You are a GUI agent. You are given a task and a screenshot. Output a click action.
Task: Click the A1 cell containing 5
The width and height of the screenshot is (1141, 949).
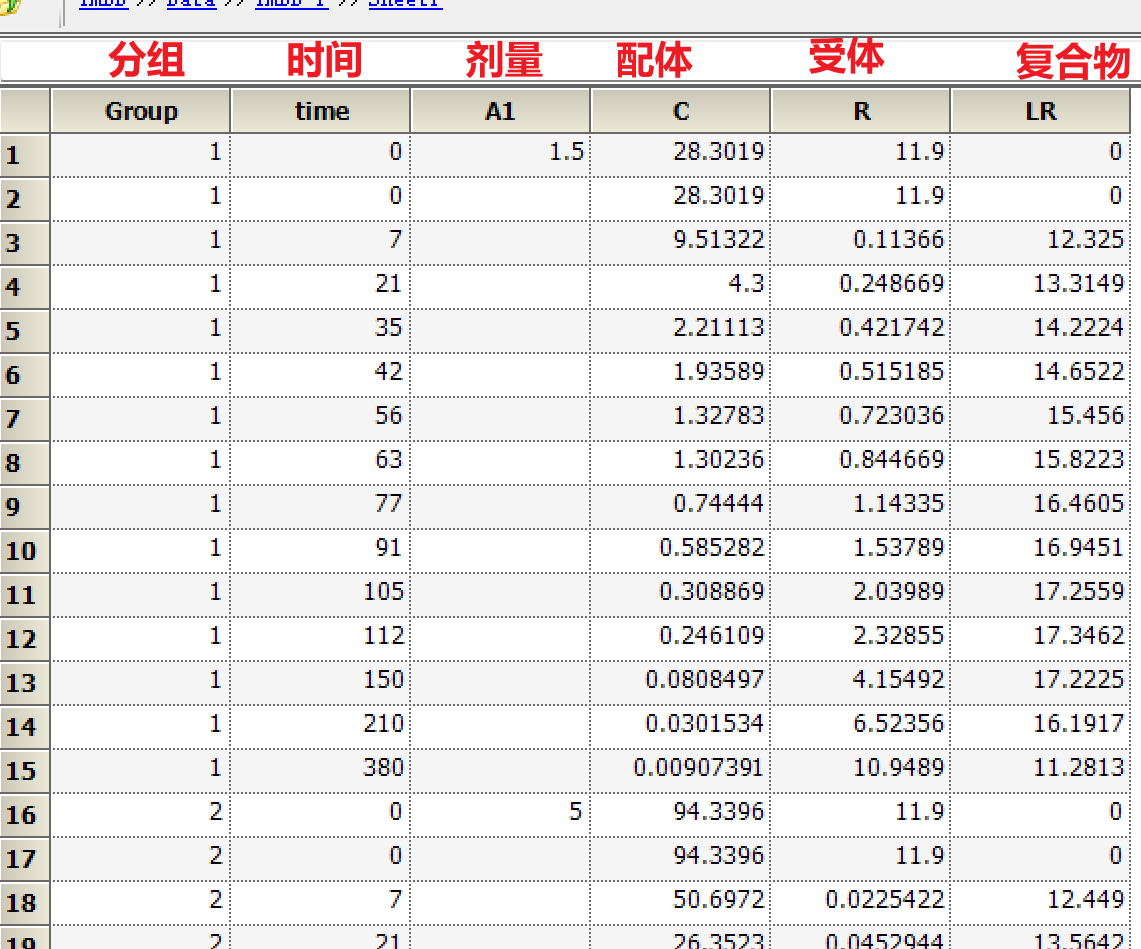click(x=501, y=812)
